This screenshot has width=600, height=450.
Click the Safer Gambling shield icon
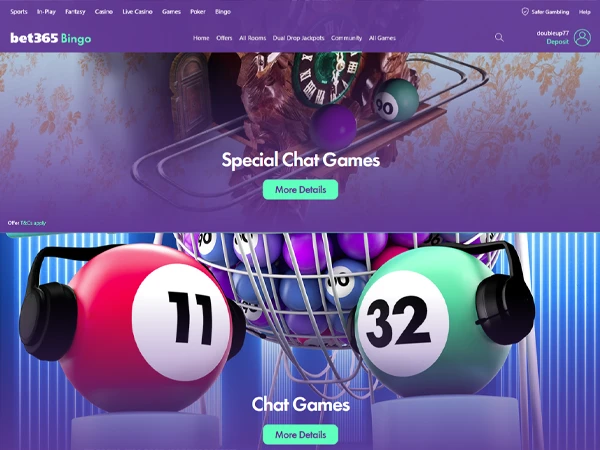pyautogui.click(x=525, y=12)
